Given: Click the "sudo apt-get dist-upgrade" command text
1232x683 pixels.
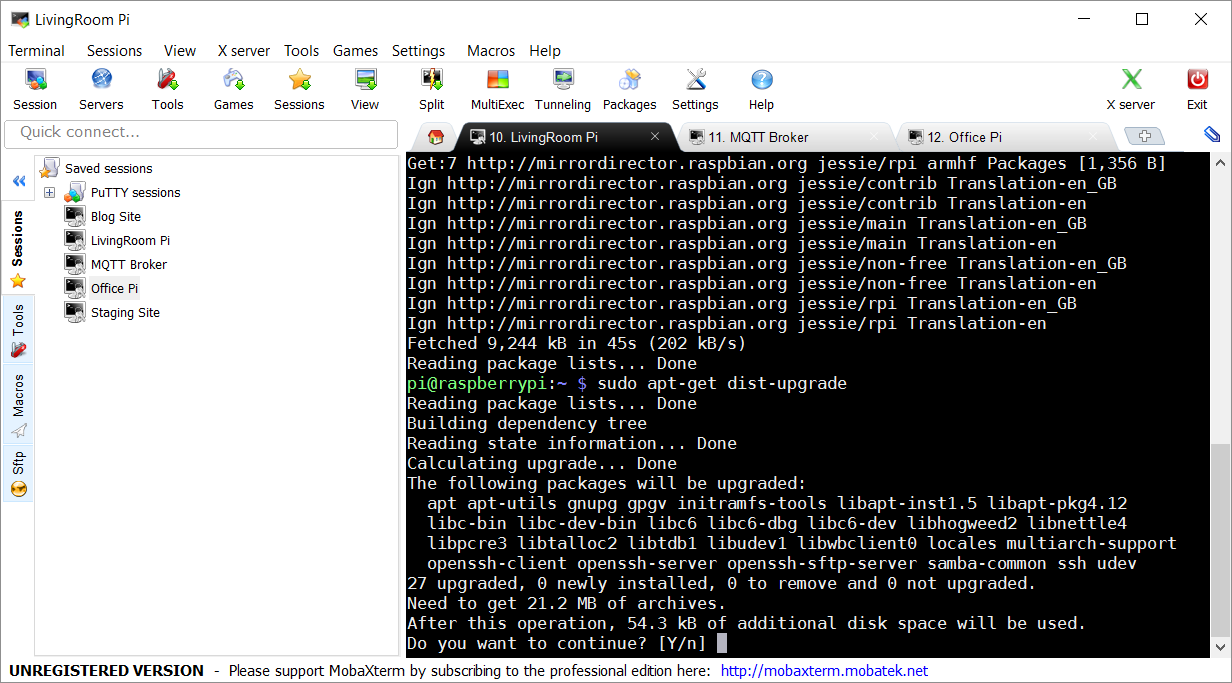Looking at the screenshot, I should (x=722, y=383).
